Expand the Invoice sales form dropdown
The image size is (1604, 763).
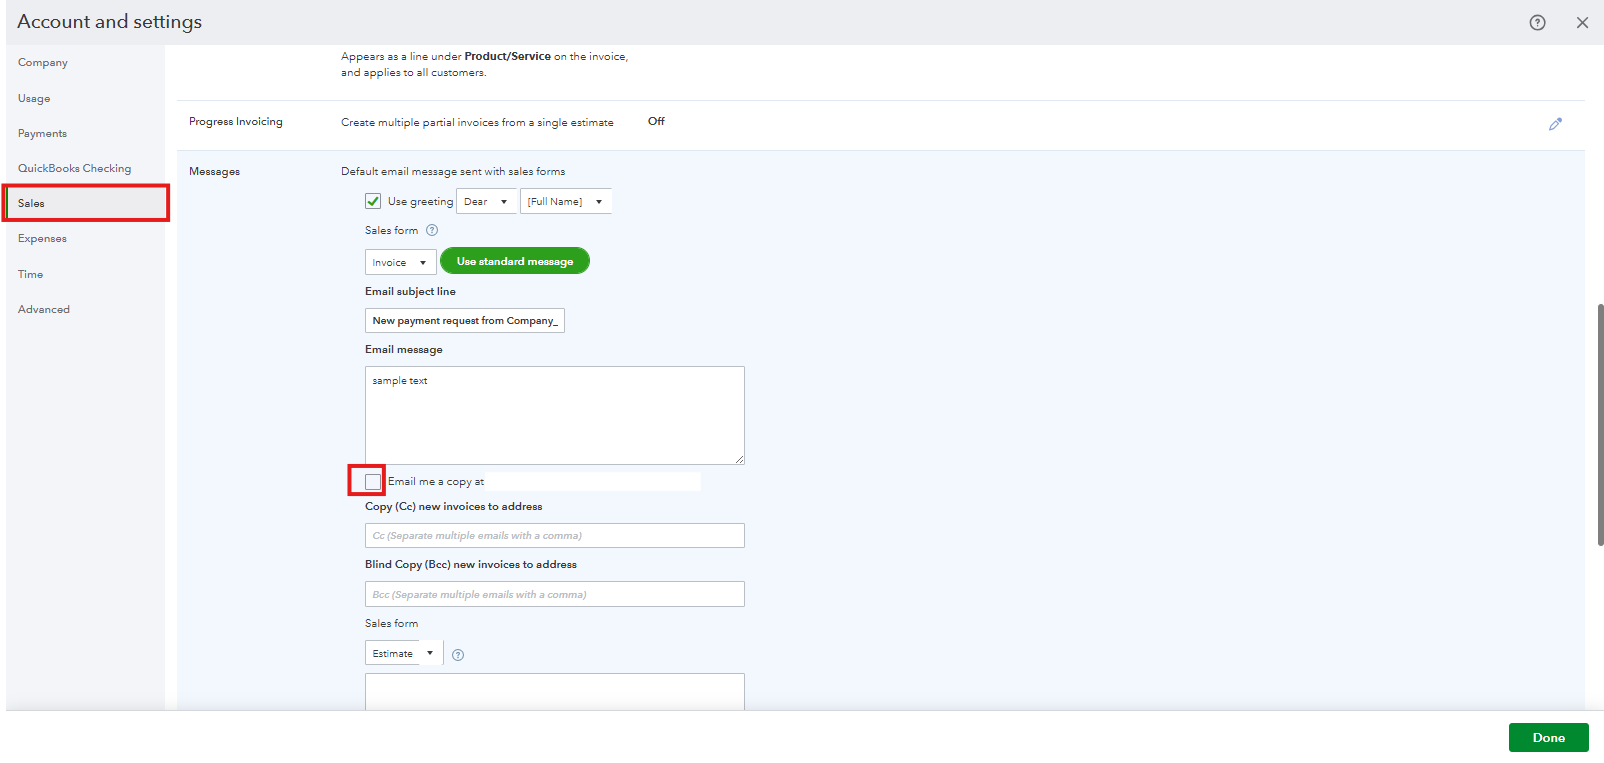tap(400, 262)
